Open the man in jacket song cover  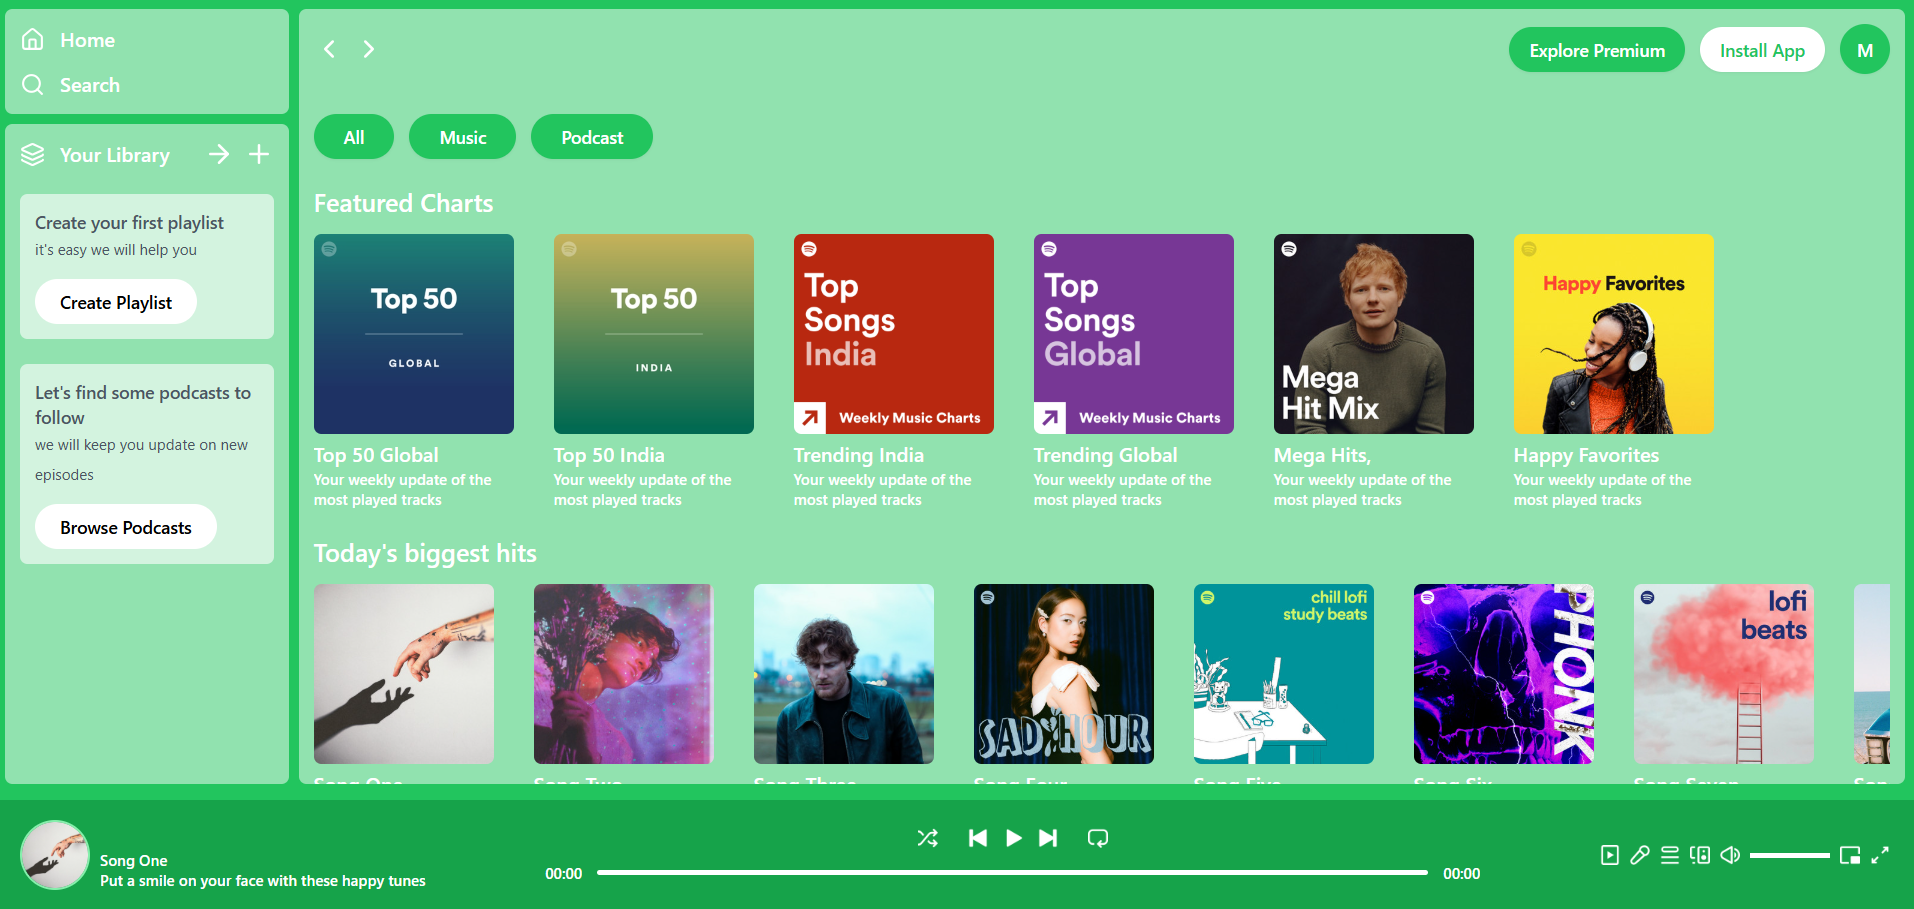pos(844,674)
